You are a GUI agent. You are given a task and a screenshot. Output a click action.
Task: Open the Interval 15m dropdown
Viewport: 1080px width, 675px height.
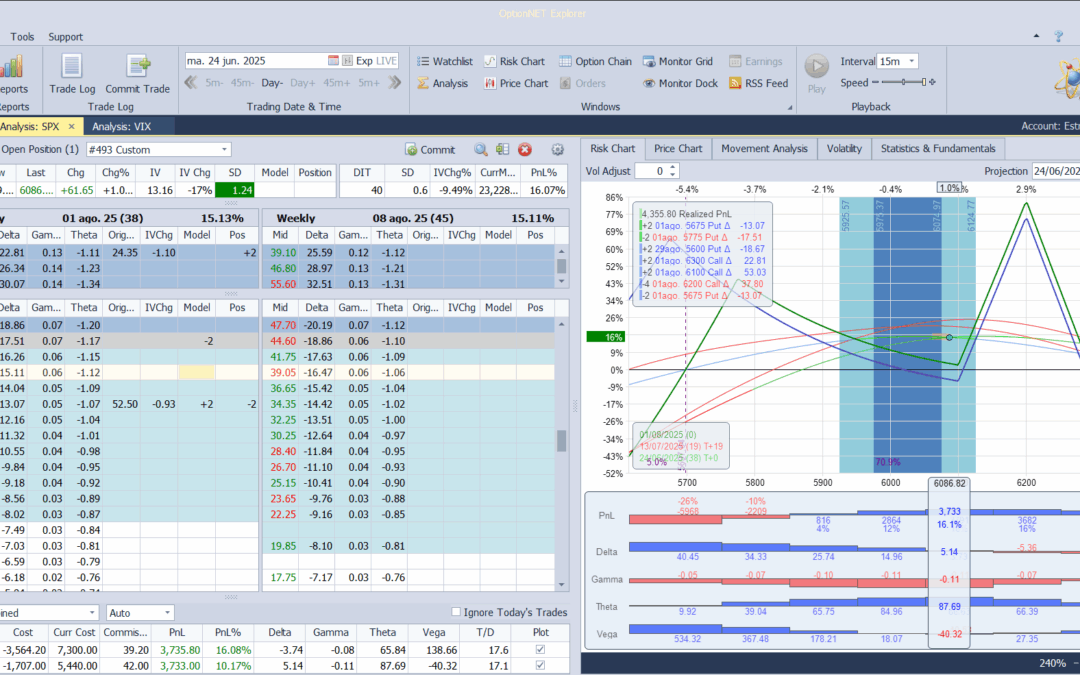pos(911,61)
